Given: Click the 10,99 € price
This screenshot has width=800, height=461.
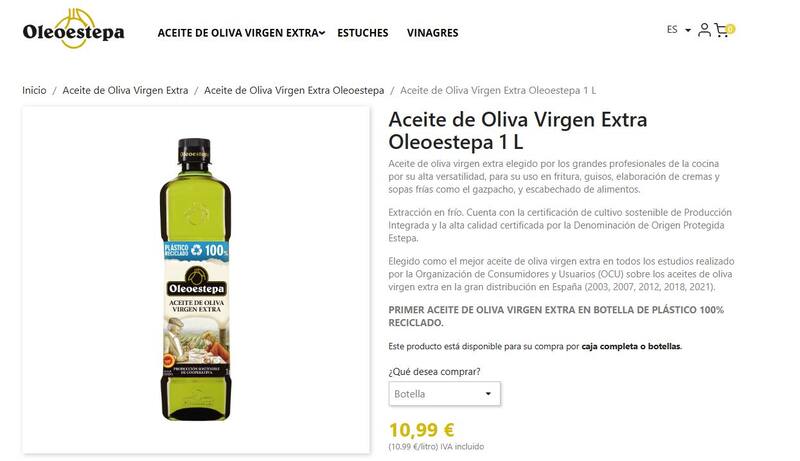Looking at the screenshot, I should pos(421,430).
